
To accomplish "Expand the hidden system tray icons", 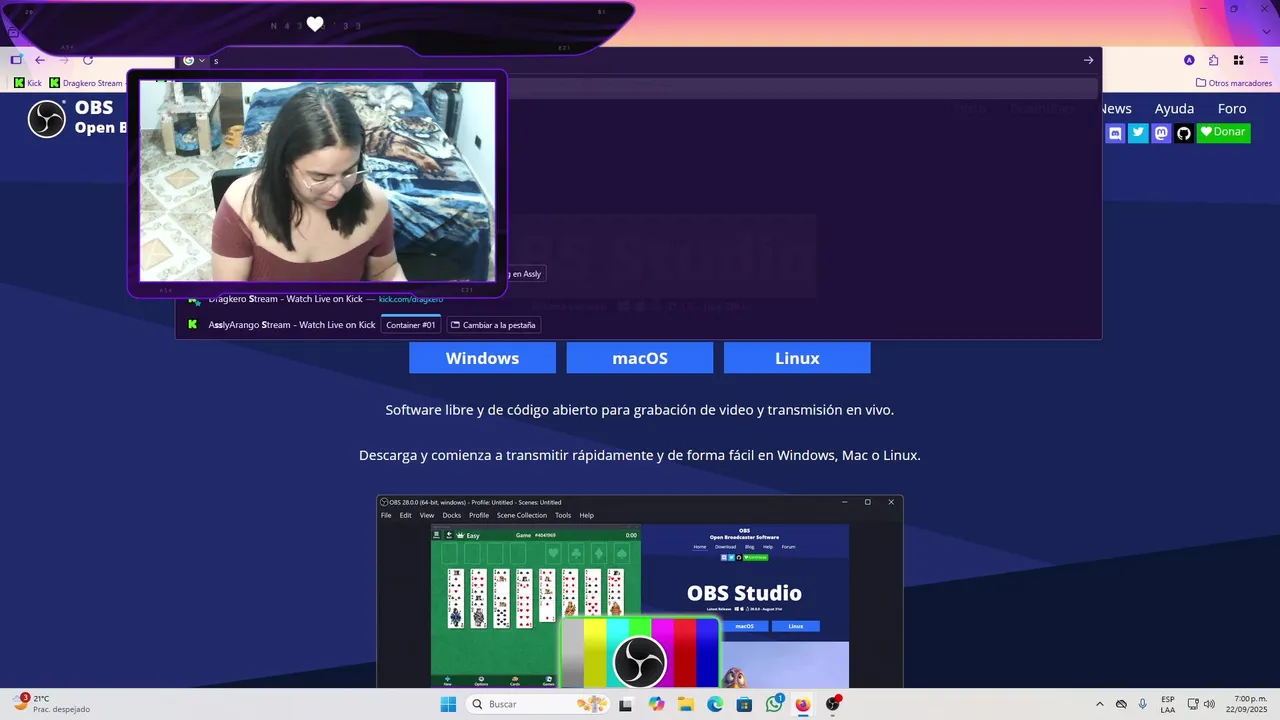I will [x=1100, y=704].
